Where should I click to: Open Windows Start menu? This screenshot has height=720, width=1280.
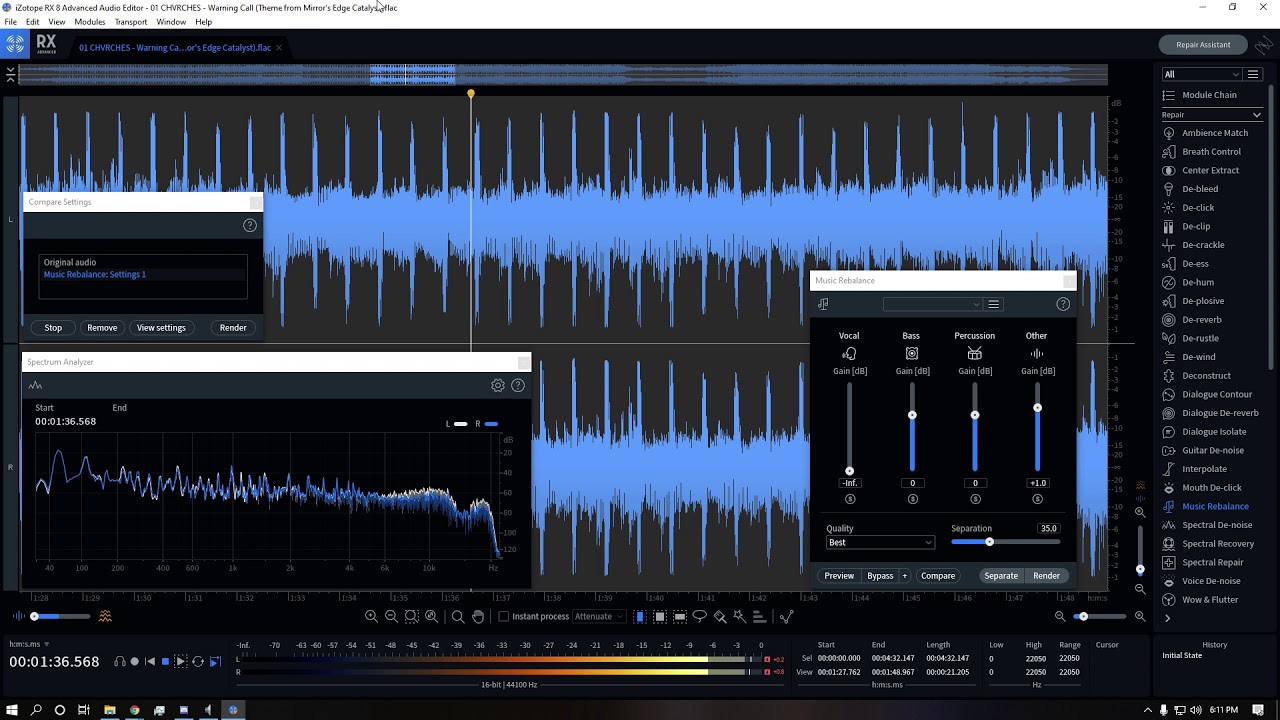coord(12,710)
